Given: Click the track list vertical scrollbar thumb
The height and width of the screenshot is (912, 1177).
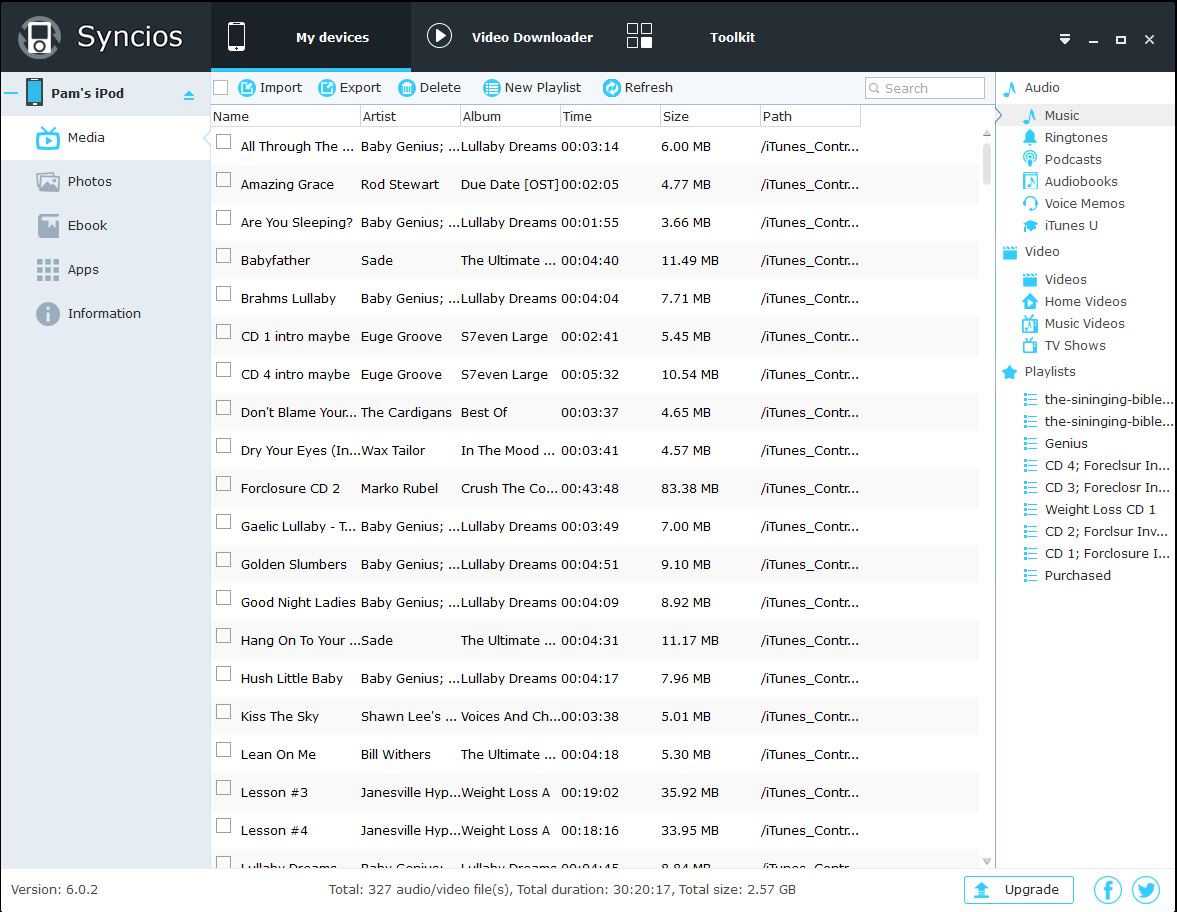Looking at the screenshot, I should [x=986, y=162].
